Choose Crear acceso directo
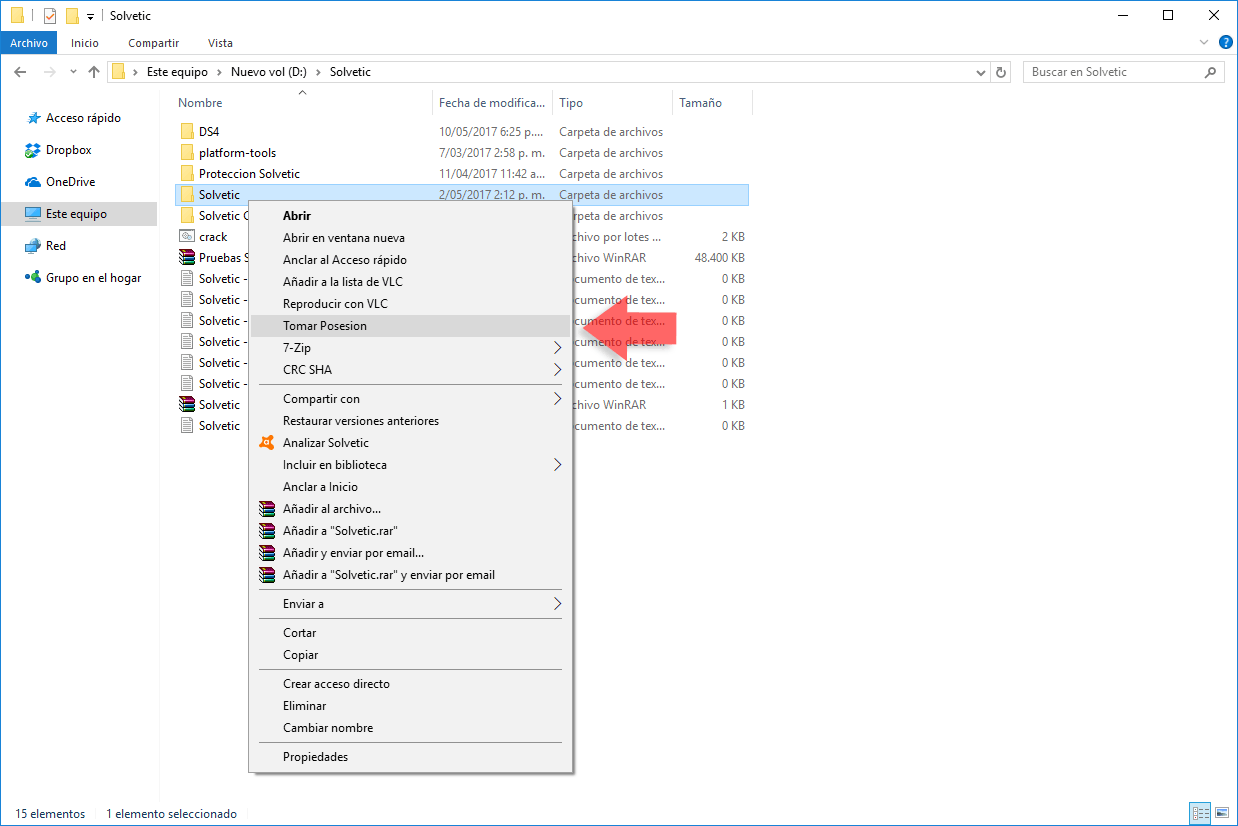Image resolution: width=1238 pixels, height=826 pixels. [410, 684]
